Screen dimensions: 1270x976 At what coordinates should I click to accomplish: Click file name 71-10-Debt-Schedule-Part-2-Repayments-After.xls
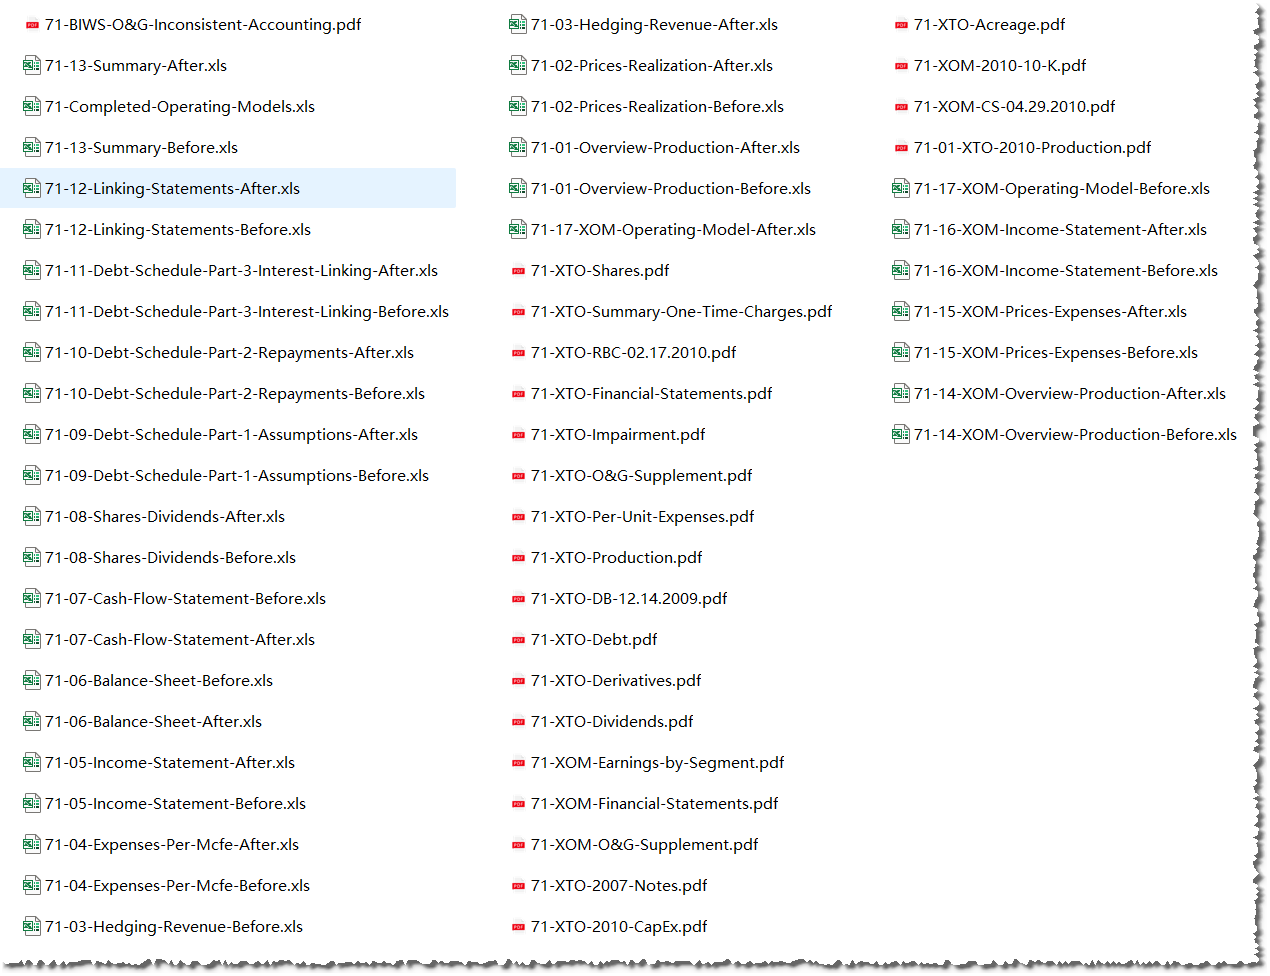point(229,353)
